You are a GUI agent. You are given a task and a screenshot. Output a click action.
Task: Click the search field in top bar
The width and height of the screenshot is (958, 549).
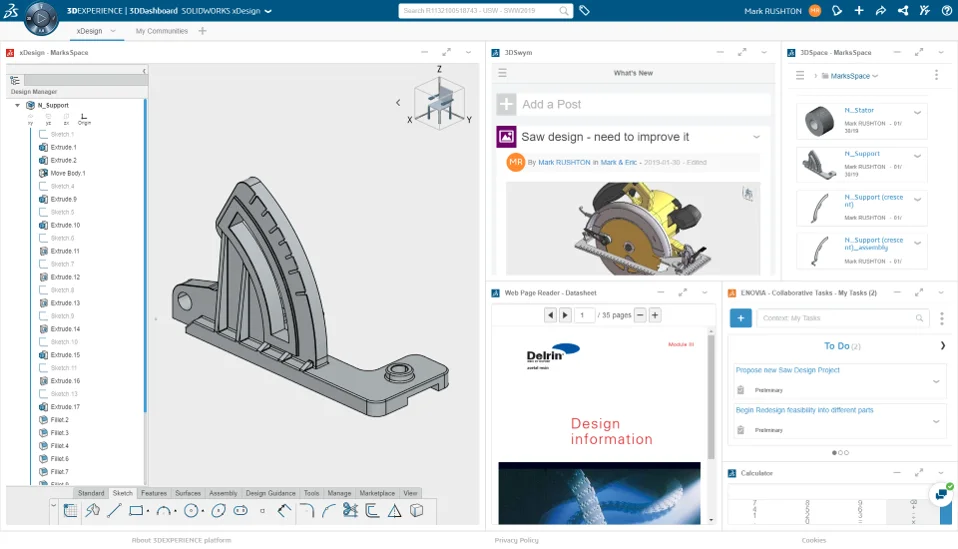pos(478,11)
